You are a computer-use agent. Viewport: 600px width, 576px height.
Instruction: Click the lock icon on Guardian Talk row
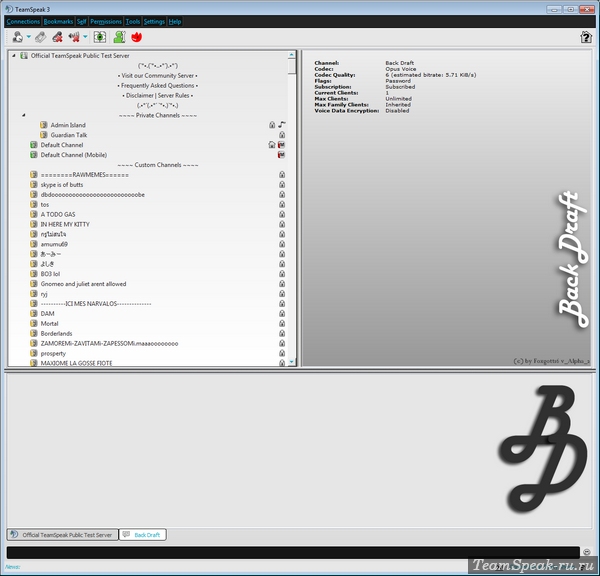coord(282,135)
